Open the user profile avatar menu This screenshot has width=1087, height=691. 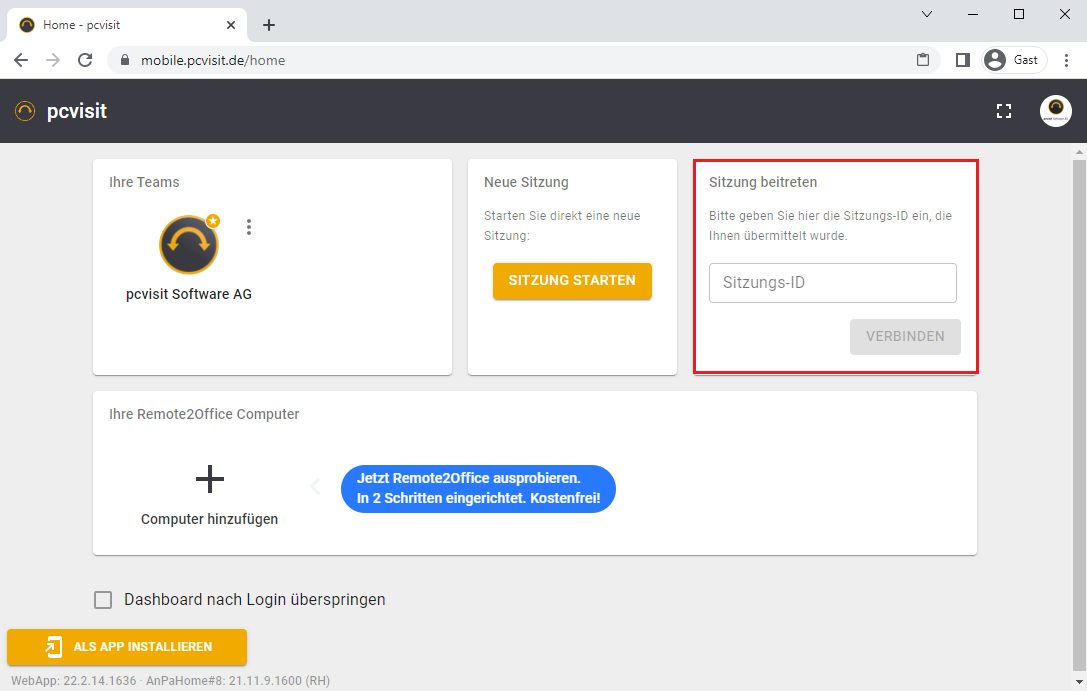coord(1055,111)
